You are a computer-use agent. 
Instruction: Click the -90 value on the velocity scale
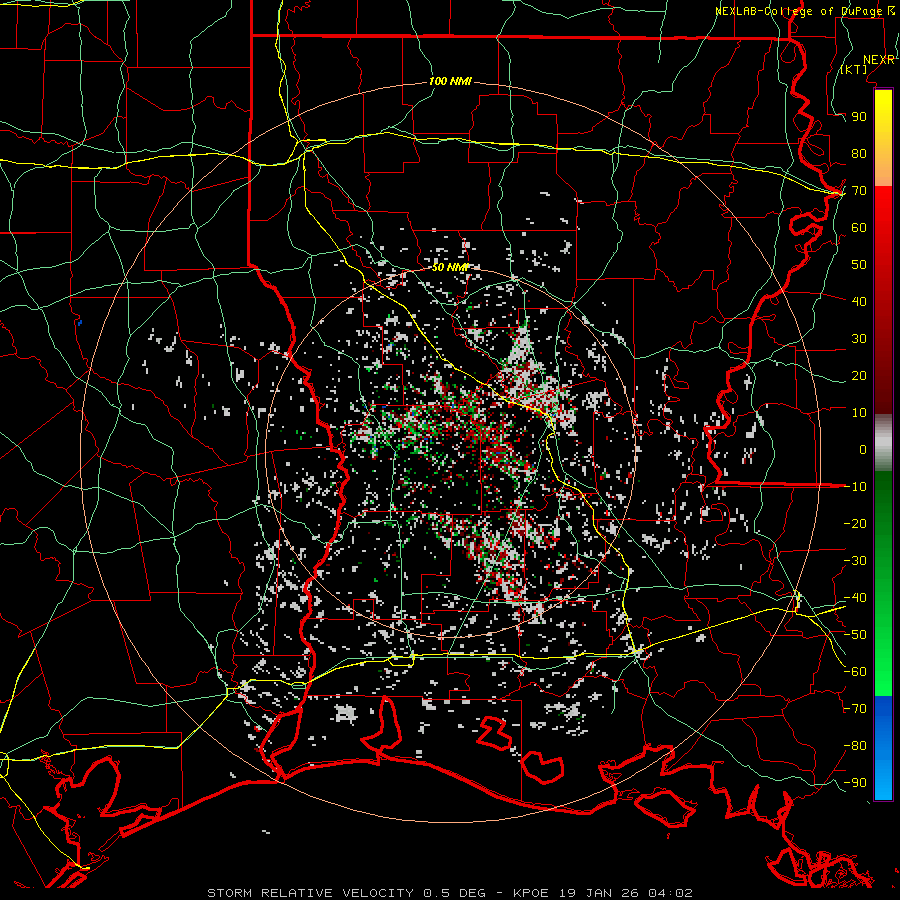coord(855,783)
